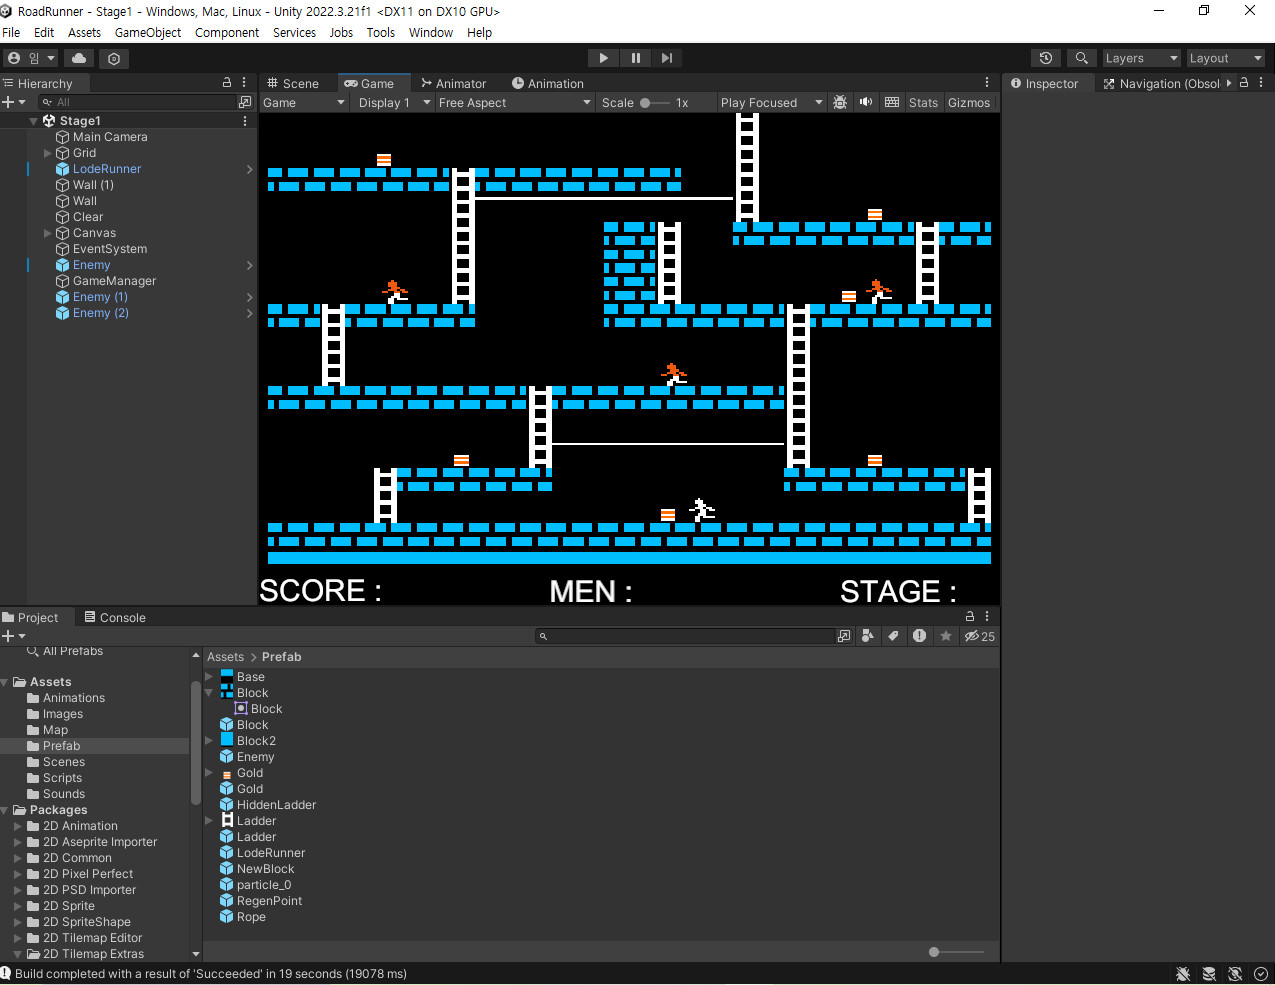This screenshot has height=985, width=1275.
Task: Open the Free Aspect resolution dropdown
Action: pos(514,102)
